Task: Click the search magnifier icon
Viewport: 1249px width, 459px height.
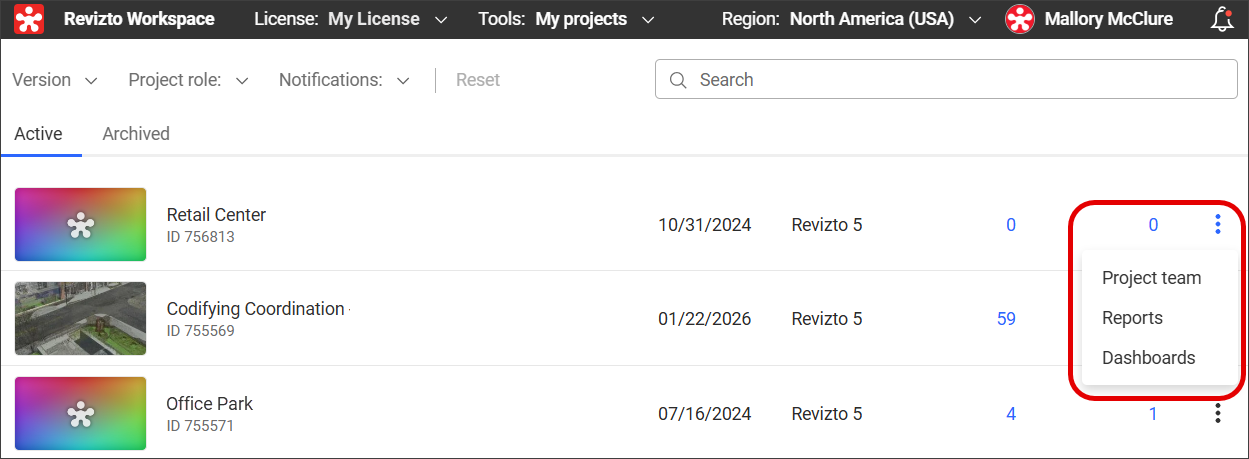Action: tap(678, 80)
